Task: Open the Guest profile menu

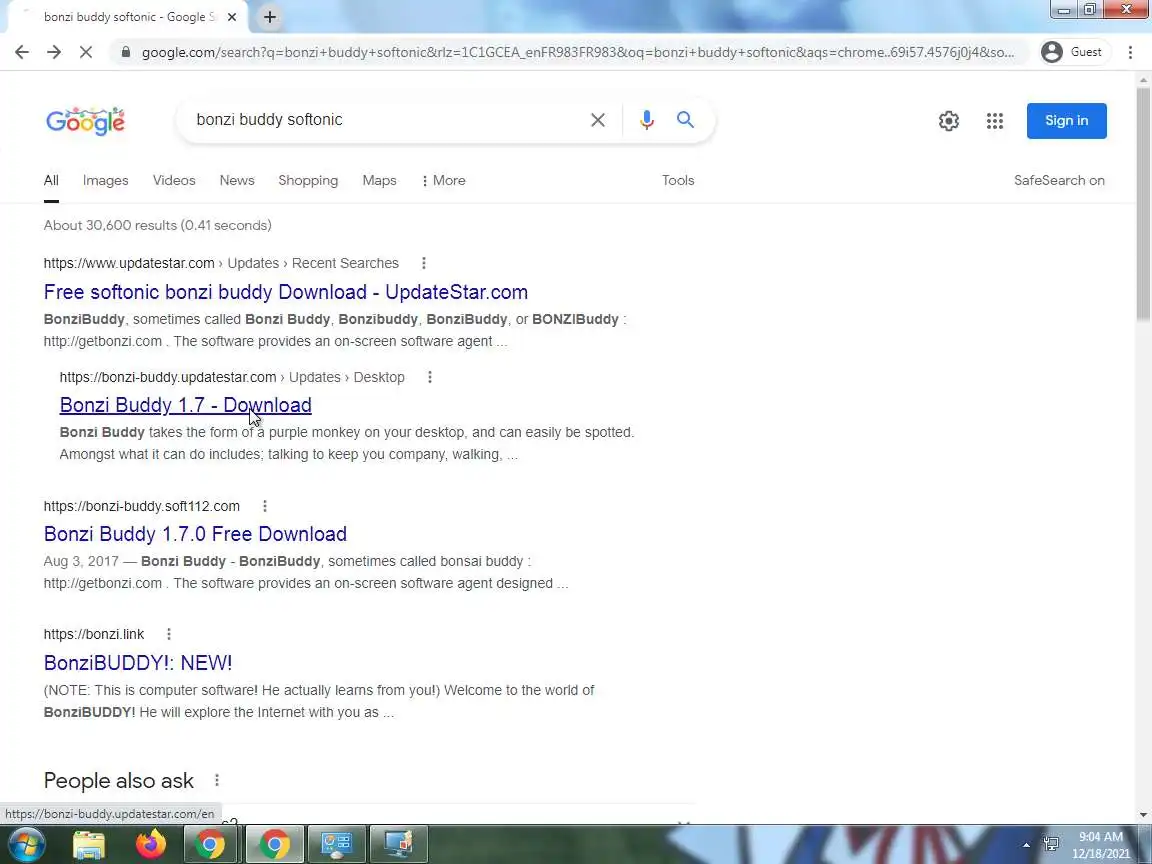Action: [1073, 52]
